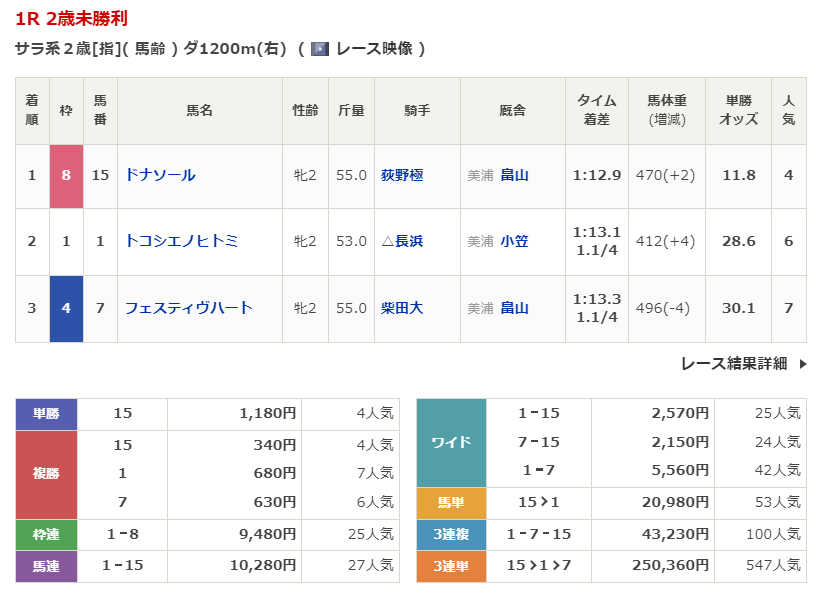Click the teal ワイド payout label
The image size is (821, 593).
[451, 442]
